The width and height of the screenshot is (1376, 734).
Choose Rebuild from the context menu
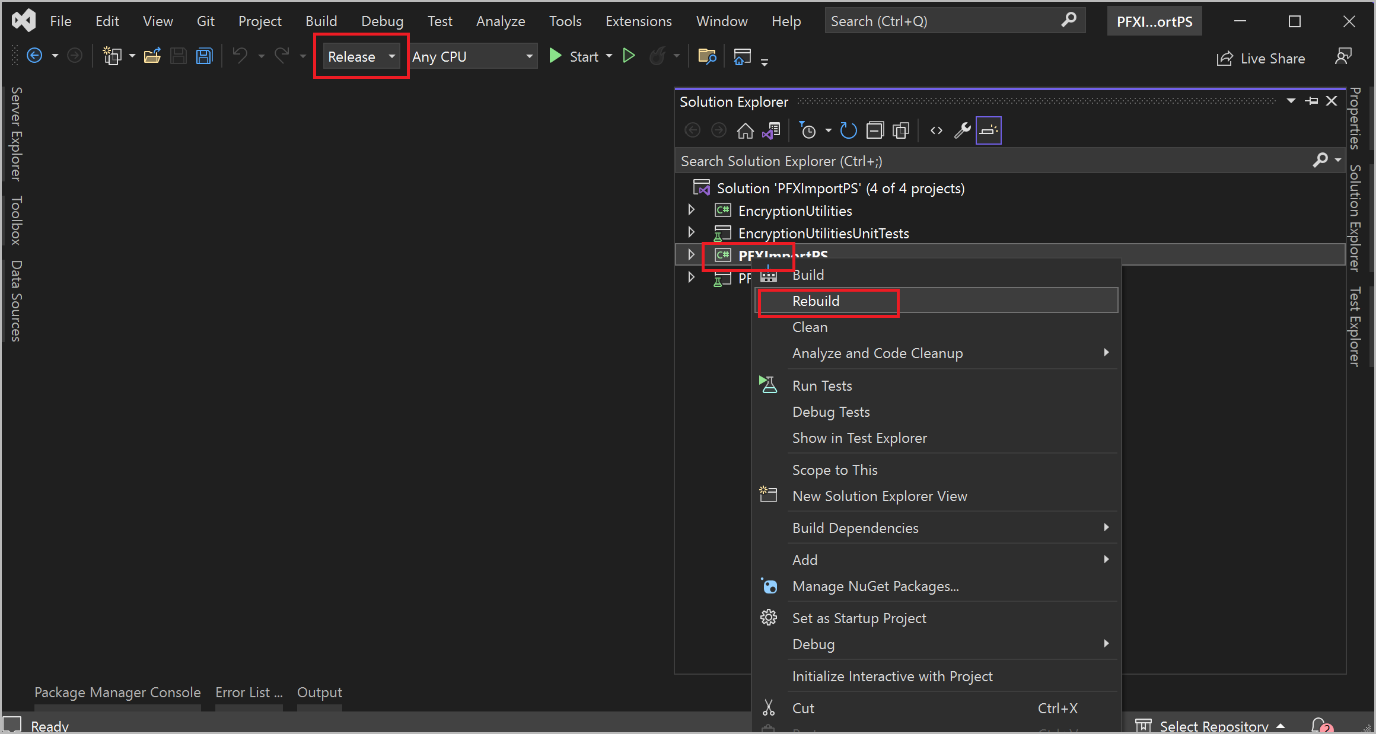[x=815, y=301]
